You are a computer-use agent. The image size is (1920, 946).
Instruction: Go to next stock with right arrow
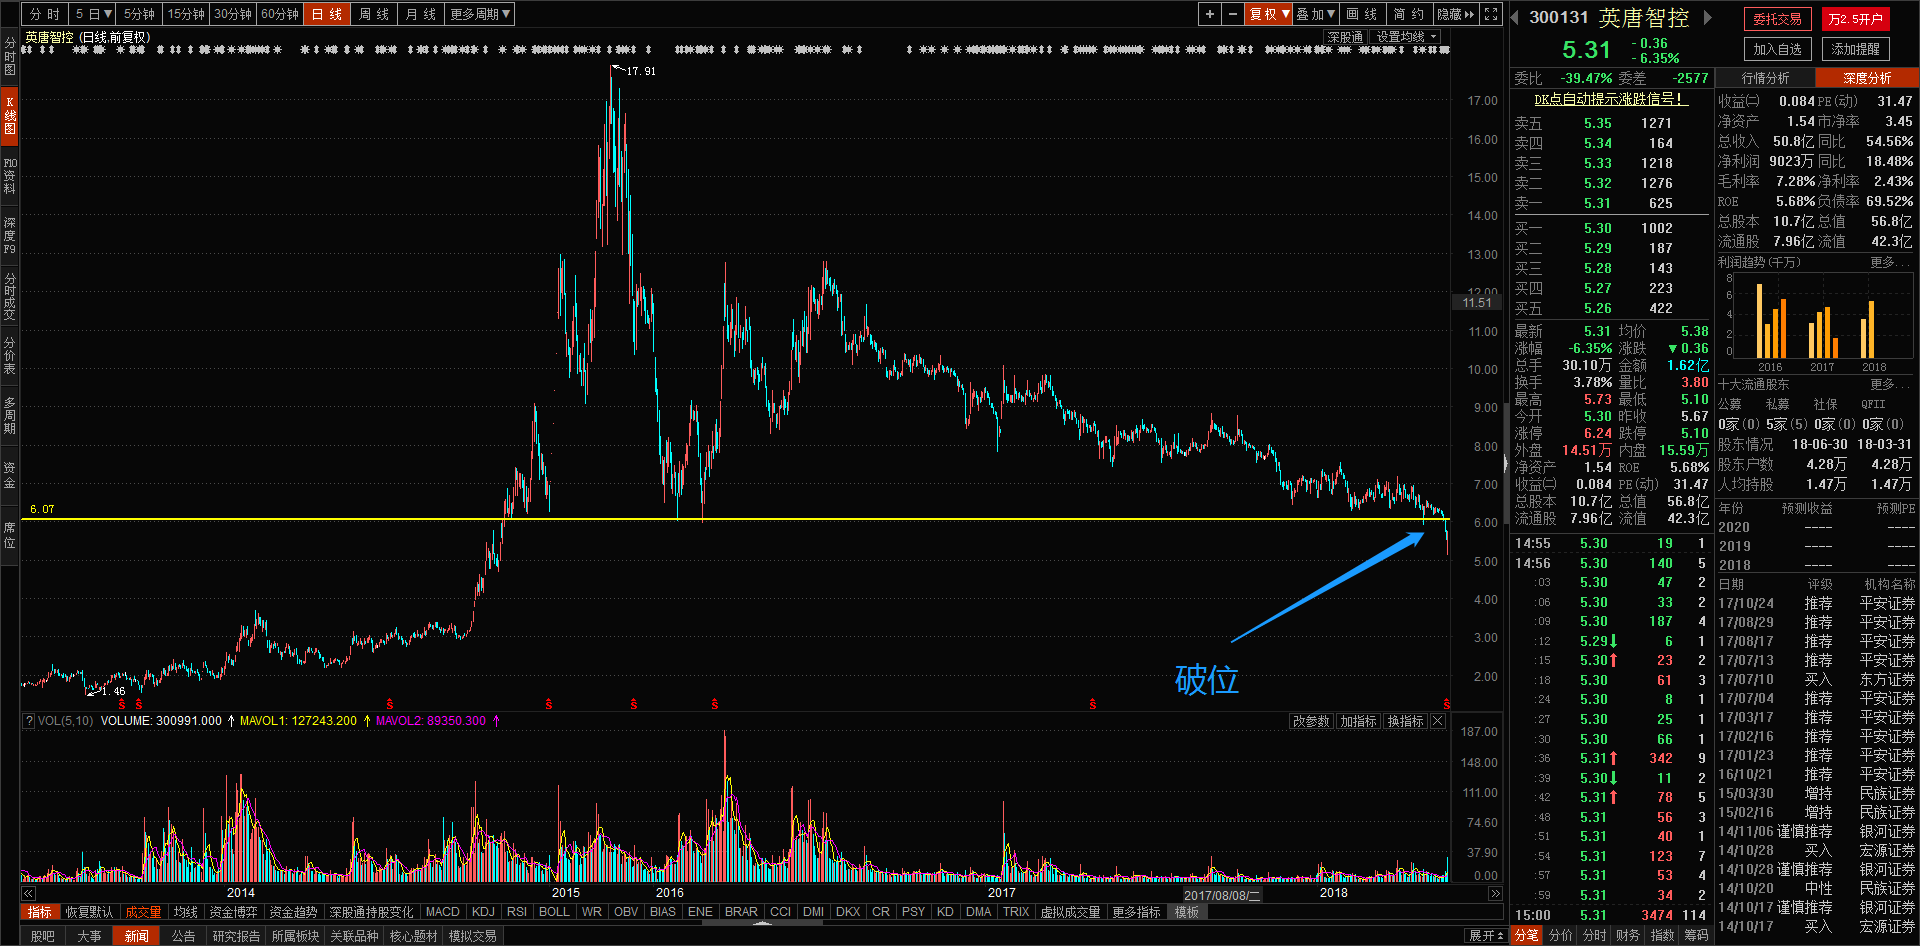click(x=1708, y=17)
